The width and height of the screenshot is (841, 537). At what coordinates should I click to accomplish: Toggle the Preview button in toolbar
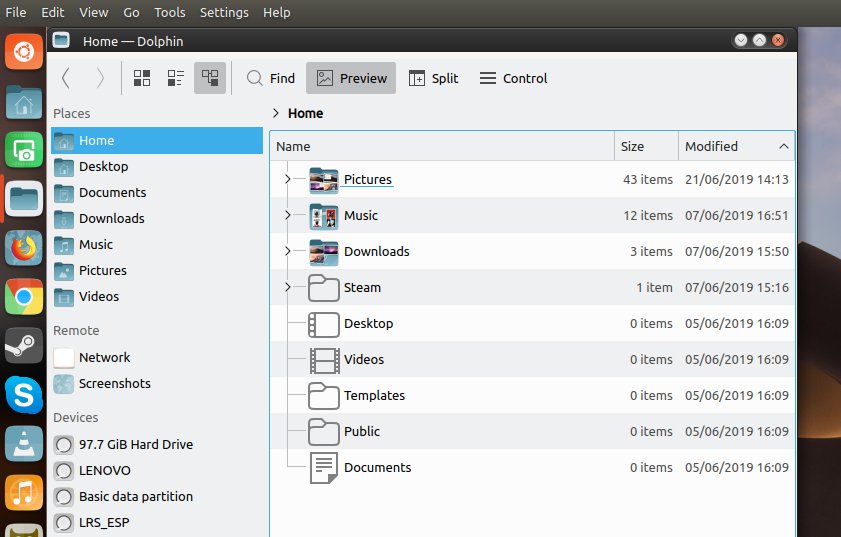click(351, 78)
